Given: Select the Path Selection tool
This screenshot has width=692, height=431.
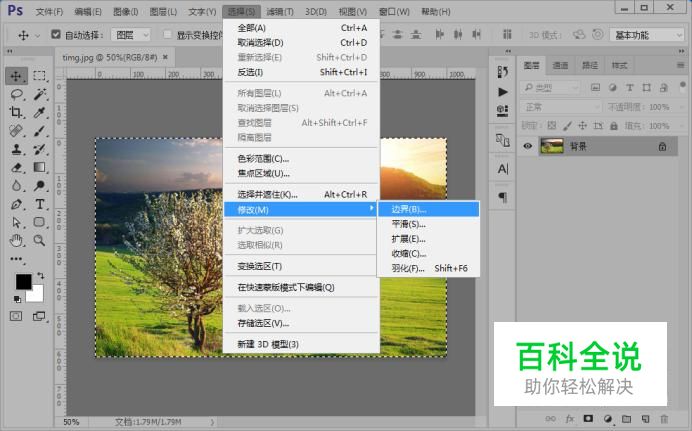Looking at the screenshot, I should click(16, 222).
